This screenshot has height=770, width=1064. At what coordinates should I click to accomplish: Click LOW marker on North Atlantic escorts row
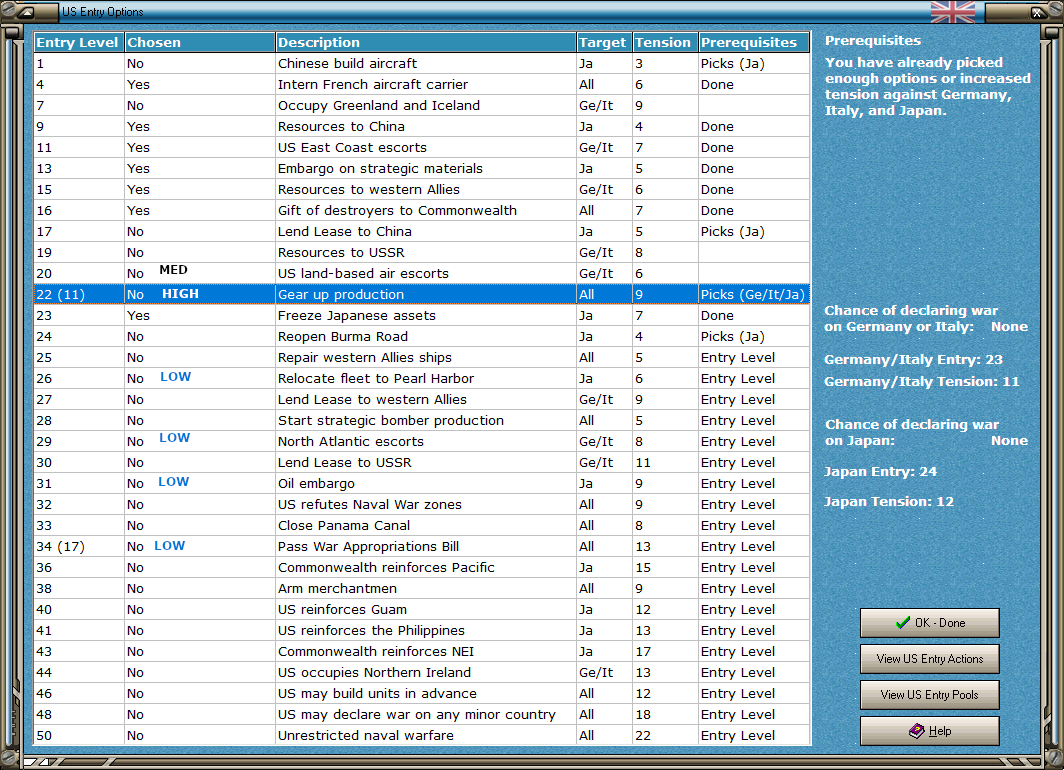[x=174, y=438]
